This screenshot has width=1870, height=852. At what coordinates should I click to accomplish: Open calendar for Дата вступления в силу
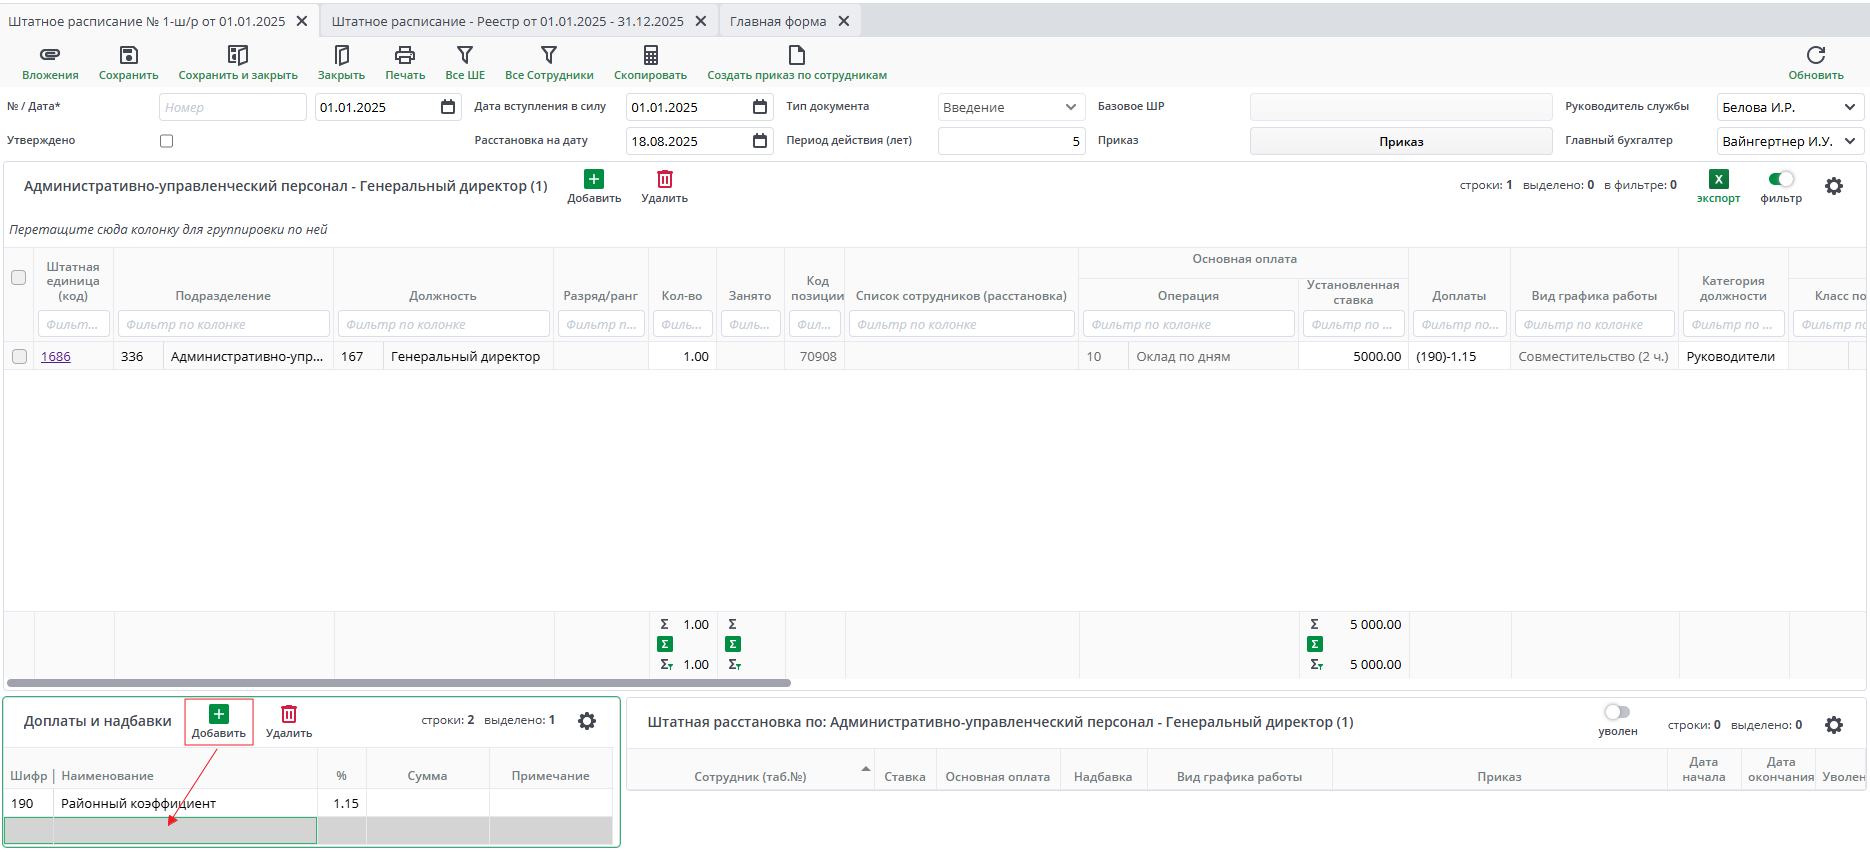point(760,107)
